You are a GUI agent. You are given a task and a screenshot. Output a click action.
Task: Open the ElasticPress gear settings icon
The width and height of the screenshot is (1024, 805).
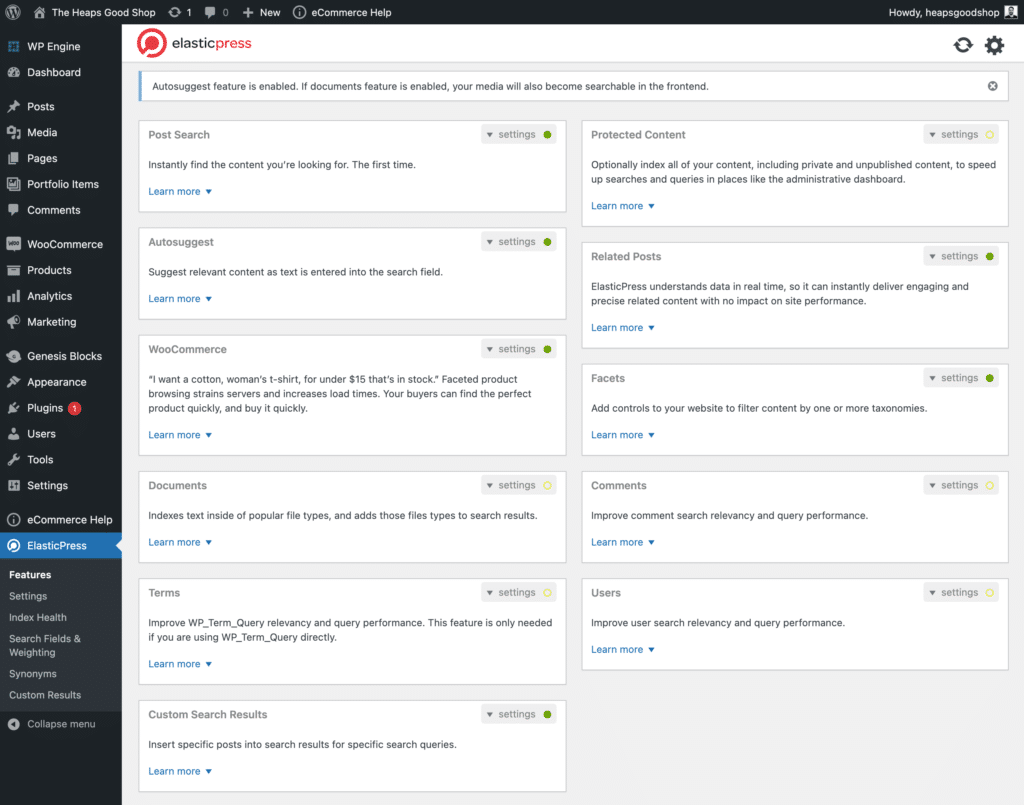[994, 44]
